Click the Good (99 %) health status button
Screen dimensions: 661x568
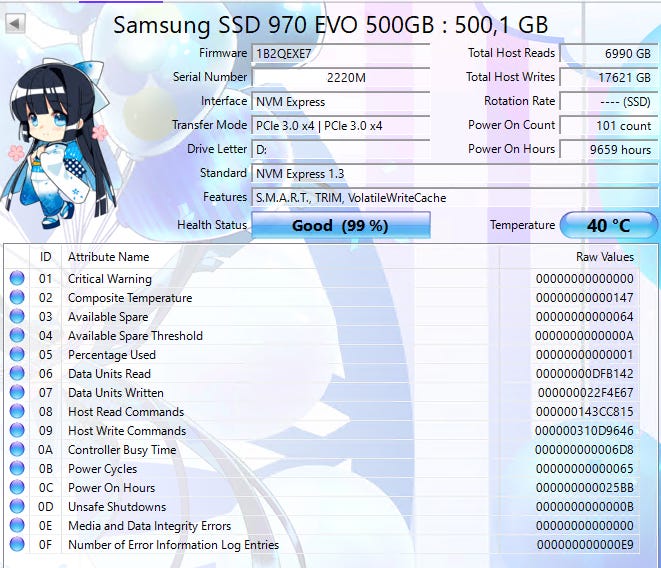click(x=341, y=225)
